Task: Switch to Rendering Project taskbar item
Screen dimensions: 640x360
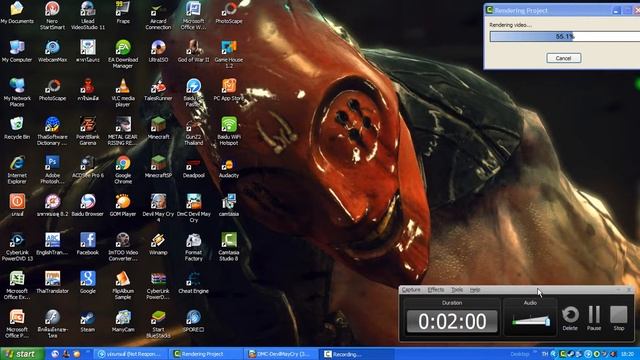Action: point(205,354)
